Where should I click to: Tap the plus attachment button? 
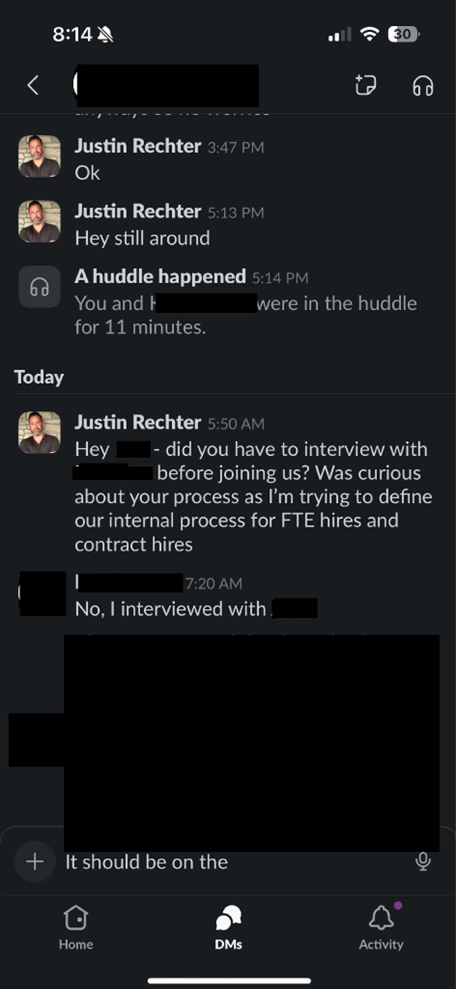(x=35, y=861)
